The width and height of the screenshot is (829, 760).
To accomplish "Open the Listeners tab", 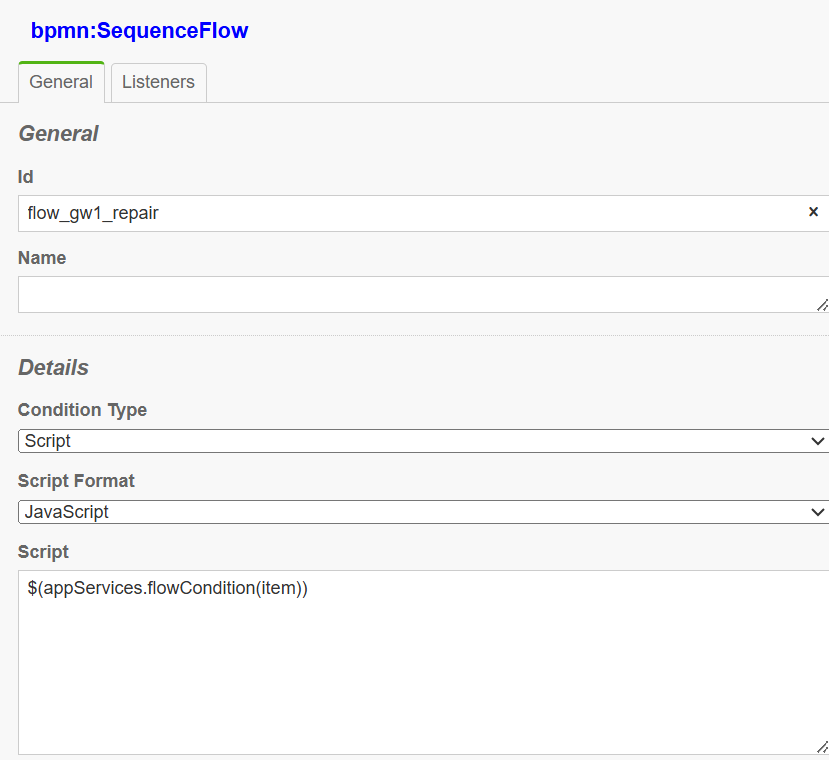I will (x=159, y=83).
